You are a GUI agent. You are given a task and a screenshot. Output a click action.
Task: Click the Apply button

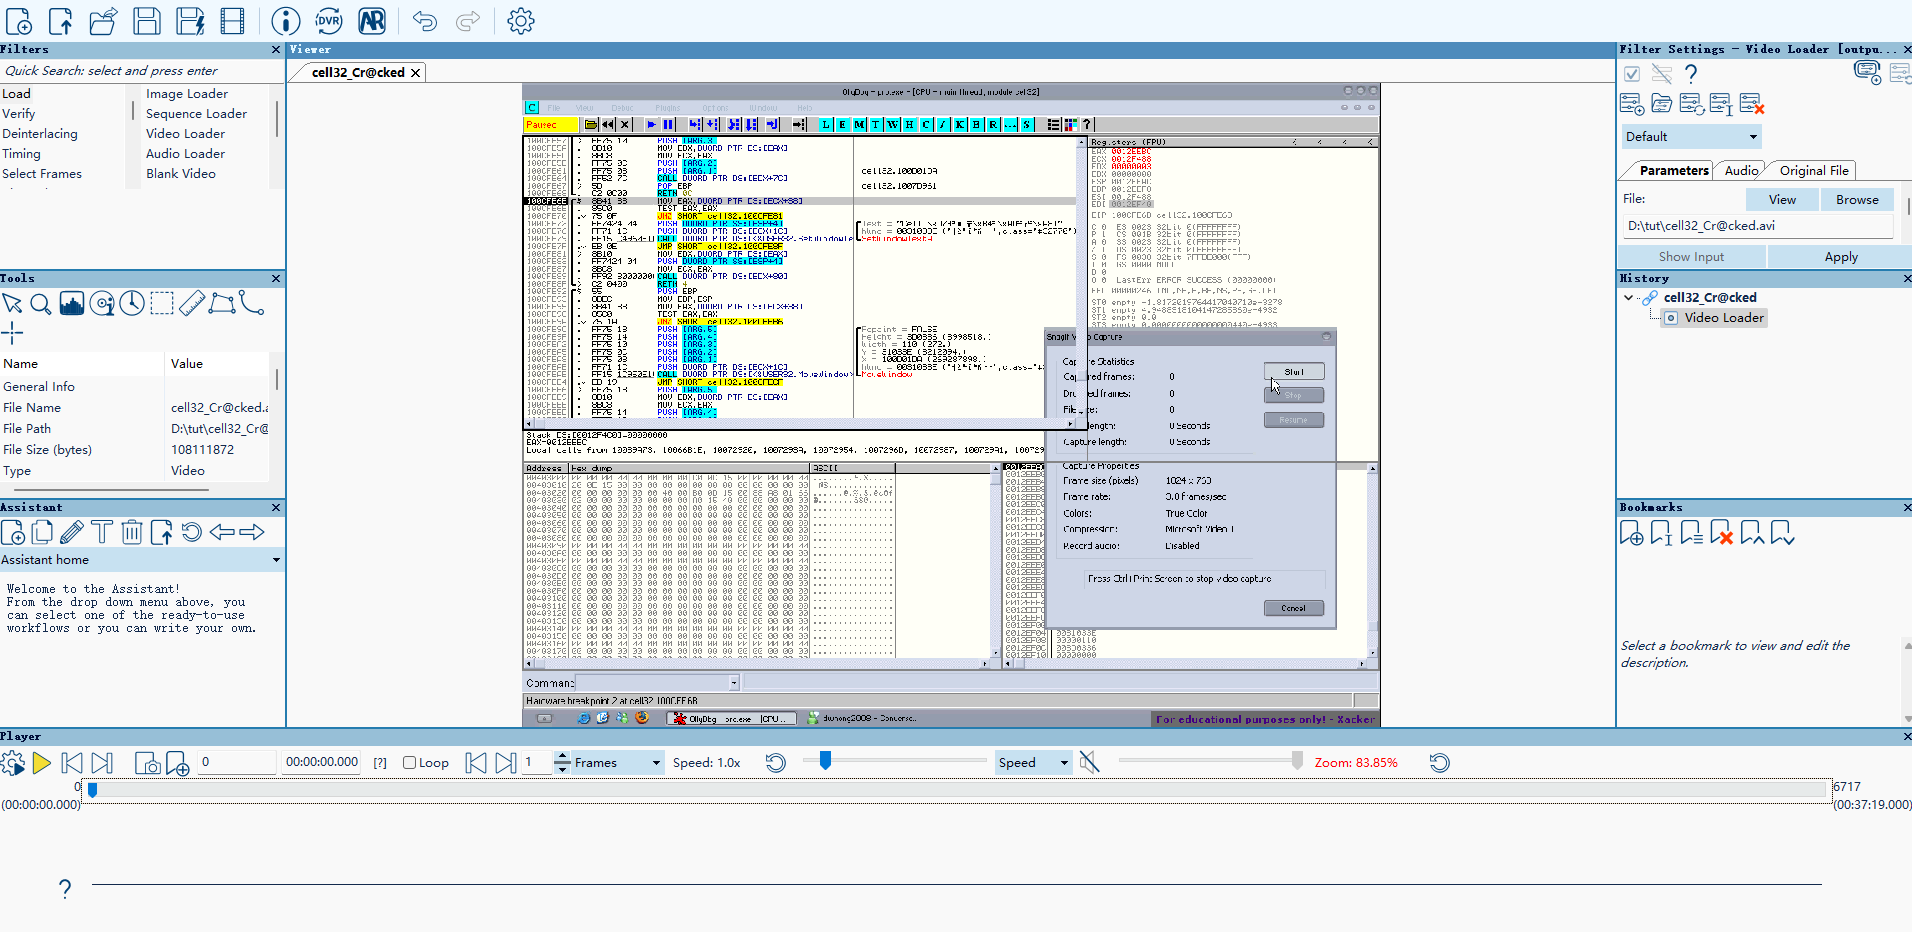pyautogui.click(x=1841, y=257)
